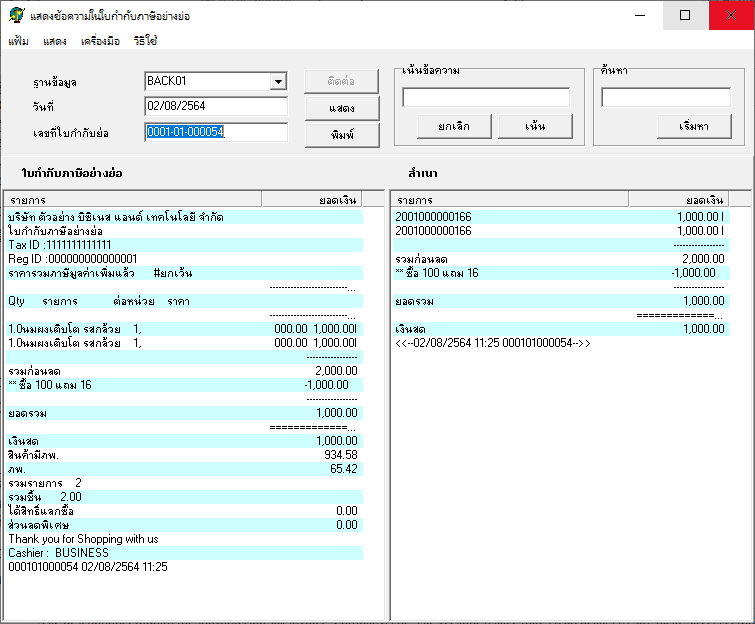Open the แฟ้ม menu
Screen dimensions: 755x624
[18, 41]
